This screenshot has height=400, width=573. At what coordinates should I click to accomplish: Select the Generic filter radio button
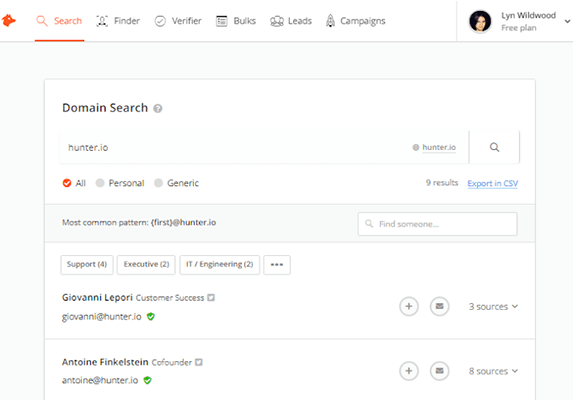[158, 183]
